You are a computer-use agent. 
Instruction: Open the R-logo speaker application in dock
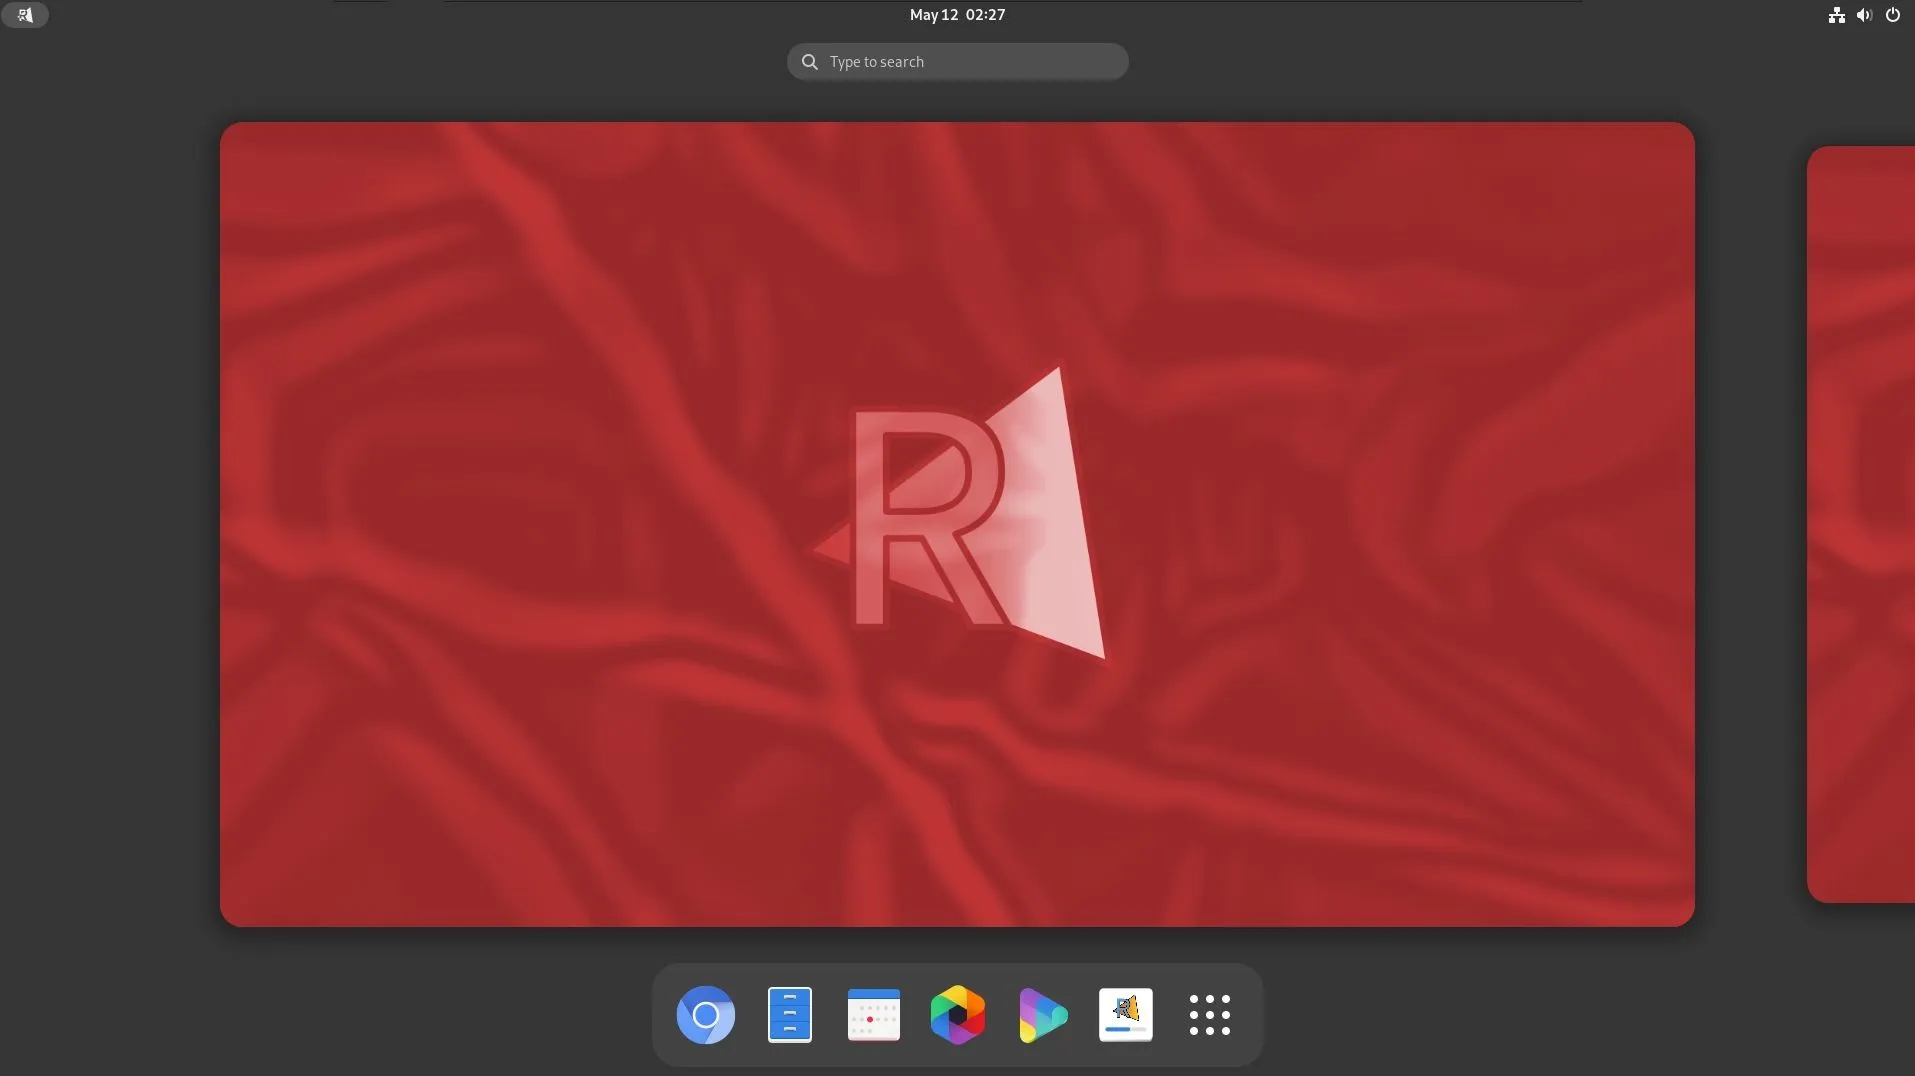pos(1125,1014)
